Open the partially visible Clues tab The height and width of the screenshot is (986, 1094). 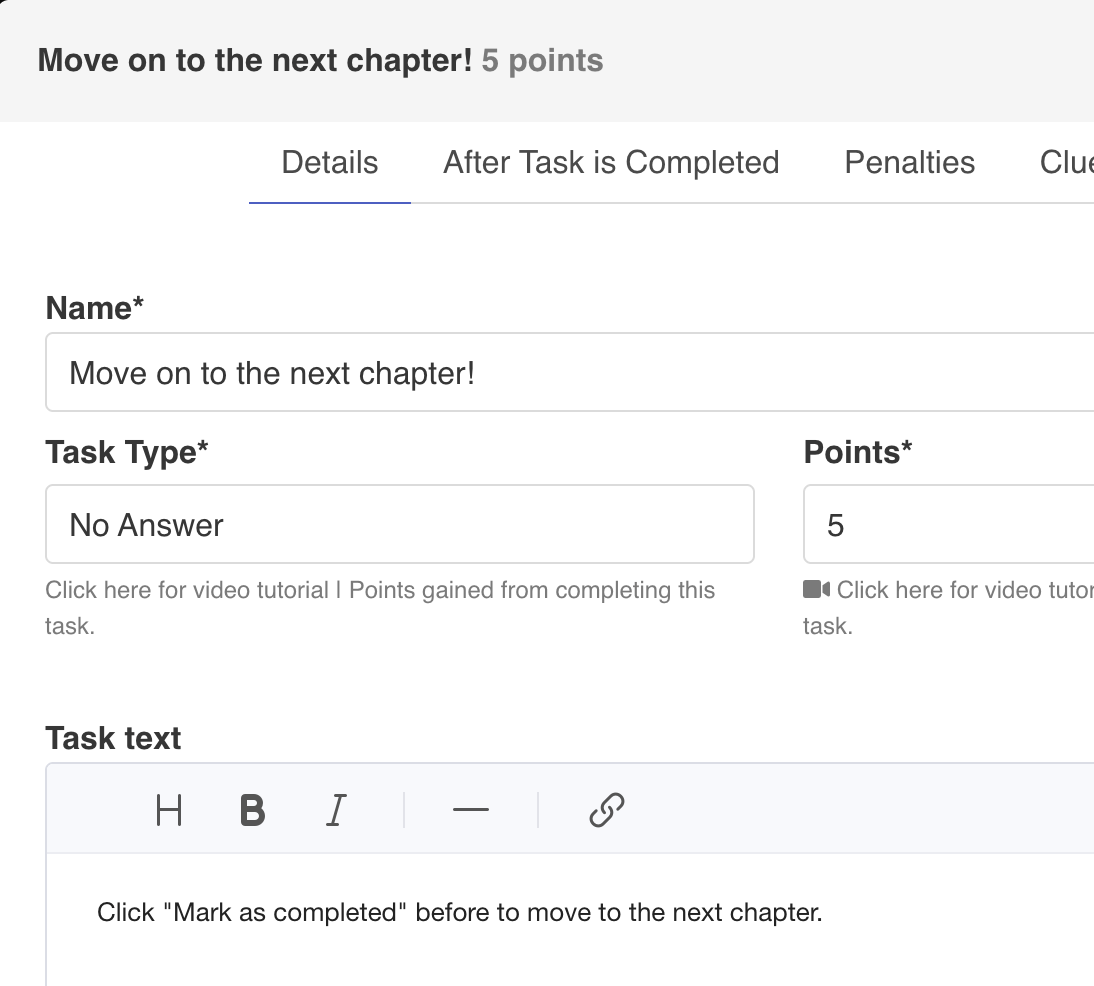(1066, 163)
